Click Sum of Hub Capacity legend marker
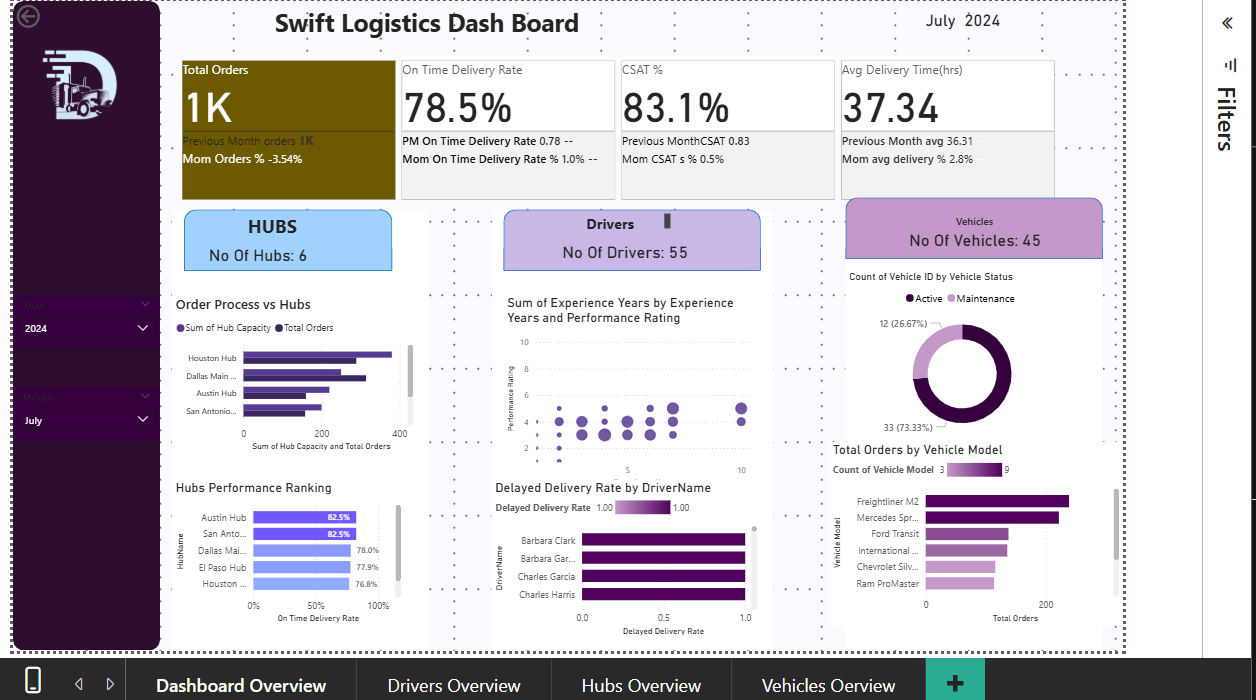The image size is (1256, 700). coord(180,328)
